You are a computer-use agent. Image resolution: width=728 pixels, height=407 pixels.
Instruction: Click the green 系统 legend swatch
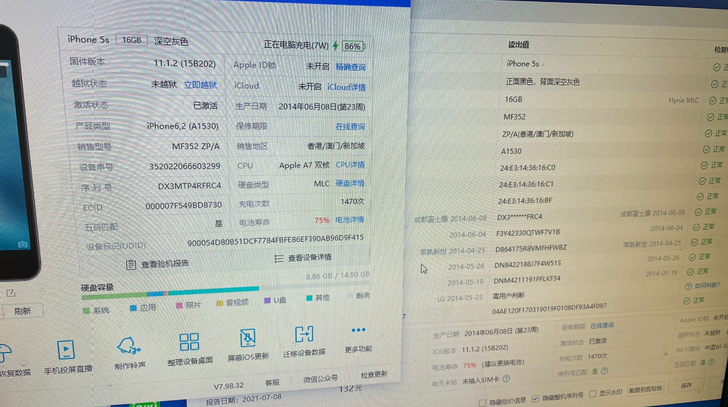[x=86, y=310]
